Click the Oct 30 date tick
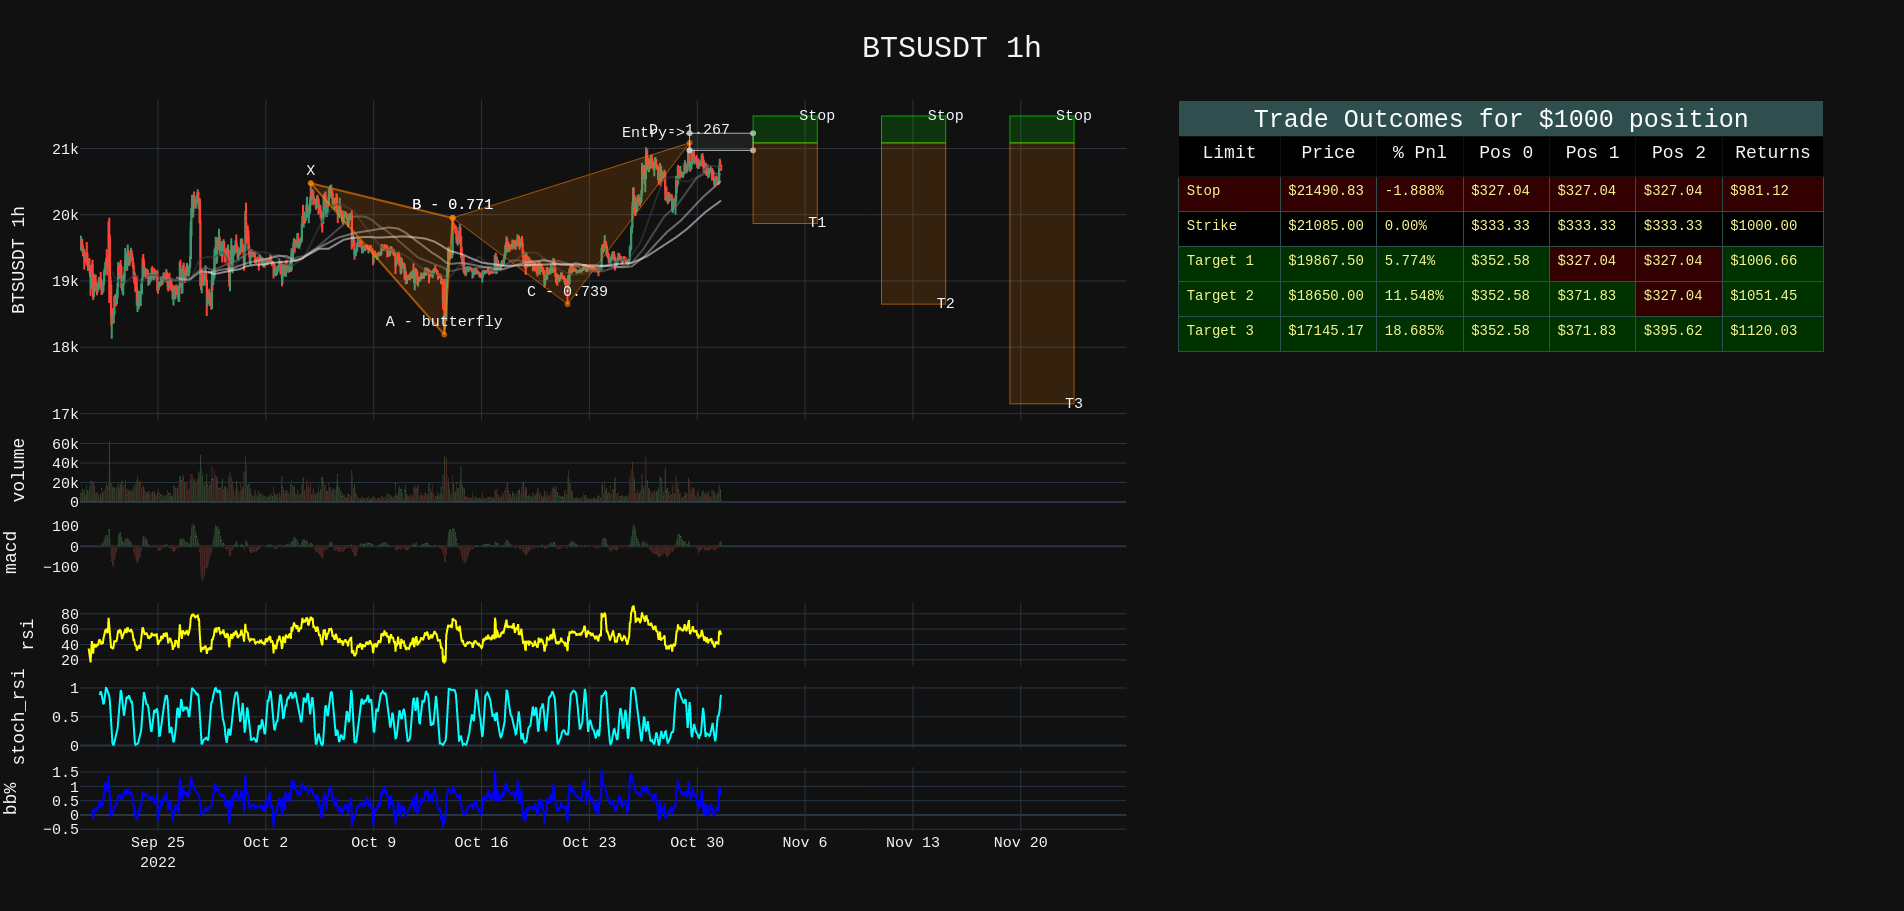 coord(697,843)
